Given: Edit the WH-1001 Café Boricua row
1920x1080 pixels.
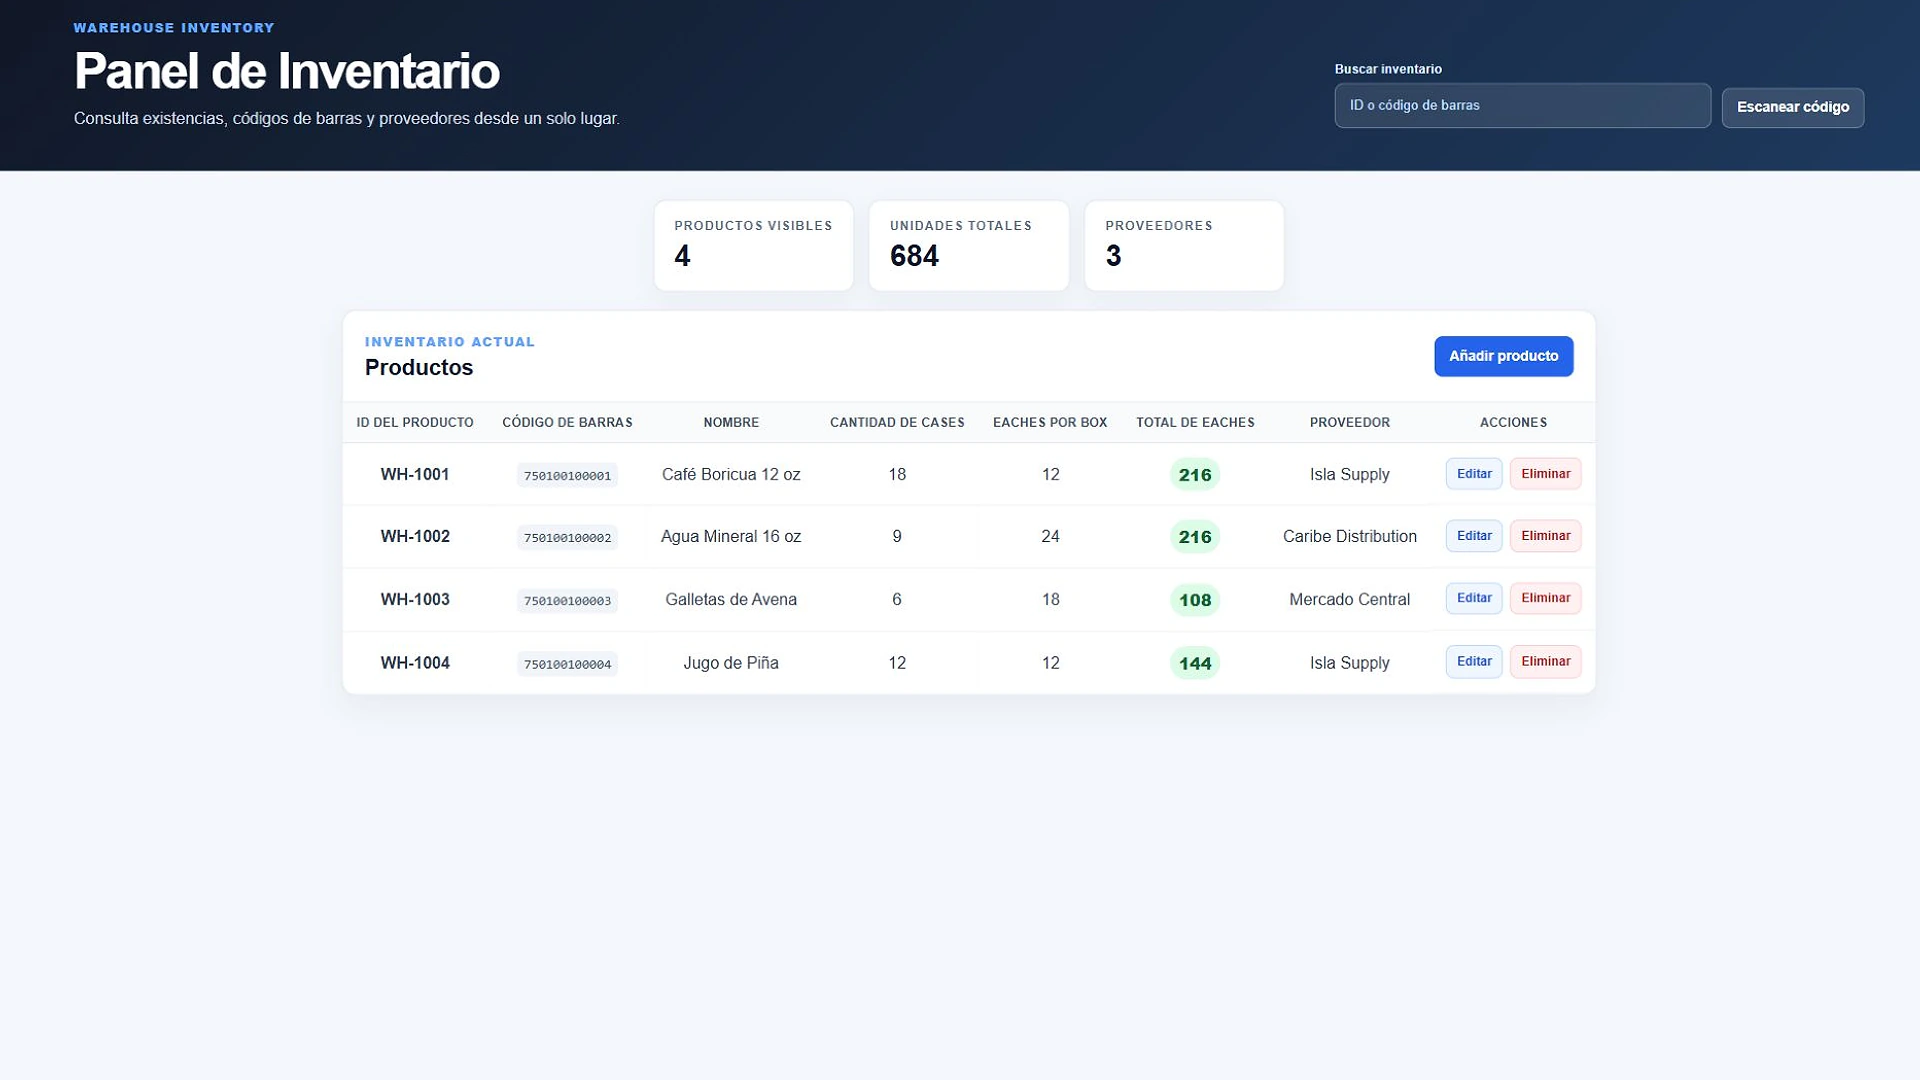Looking at the screenshot, I should 1473,474.
